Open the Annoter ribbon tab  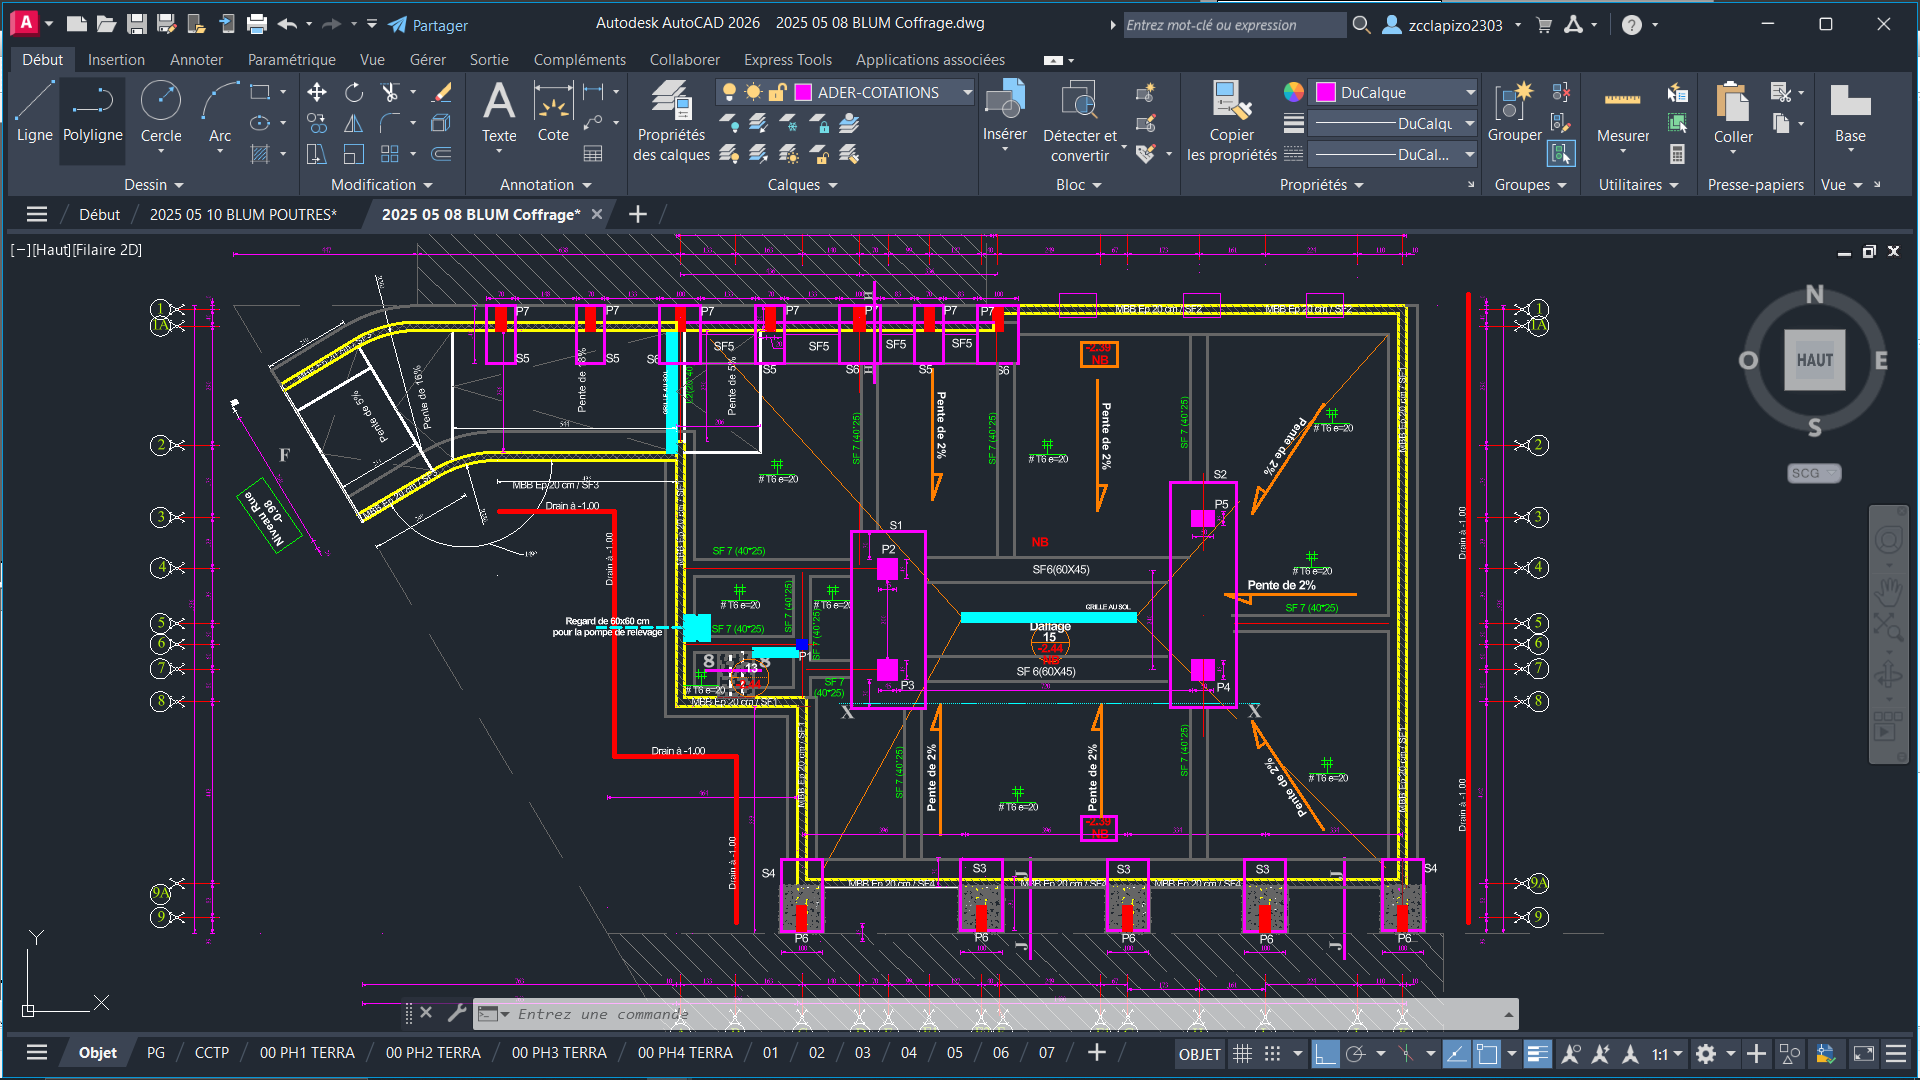[x=196, y=60]
